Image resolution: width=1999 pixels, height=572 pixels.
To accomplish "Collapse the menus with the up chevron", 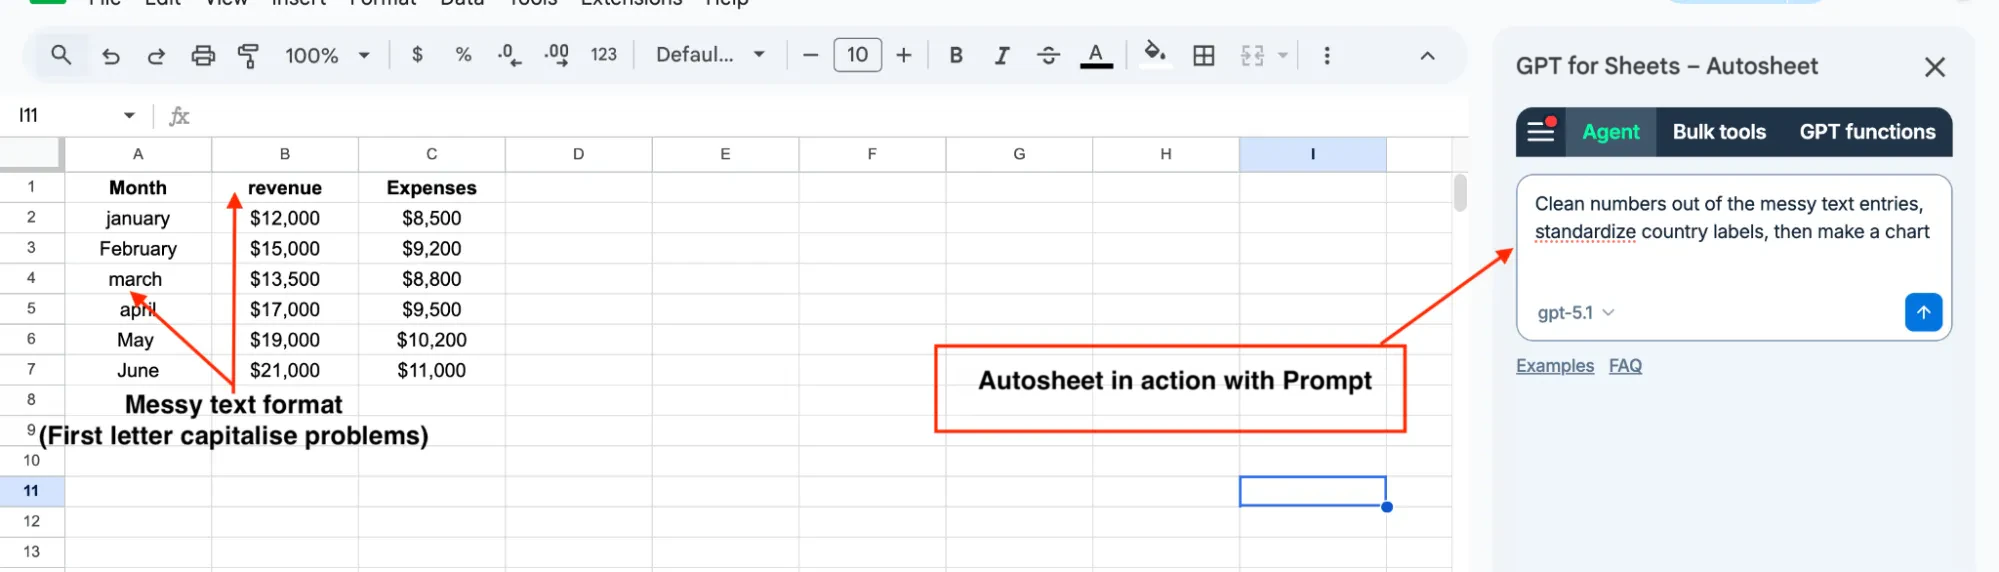I will click(1427, 56).
